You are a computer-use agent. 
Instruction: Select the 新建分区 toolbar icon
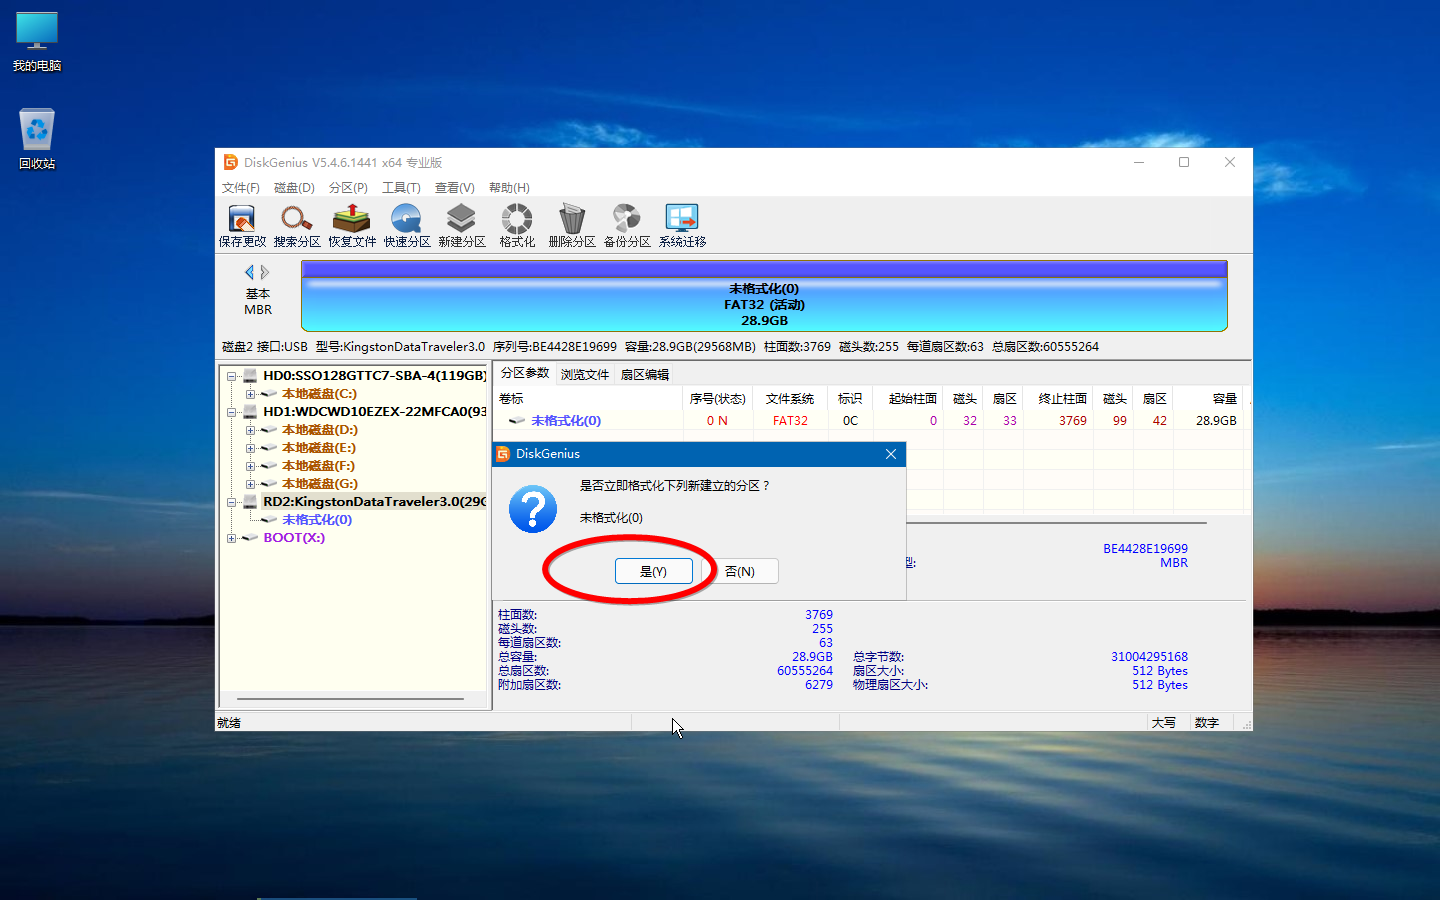tap(462, 226)
